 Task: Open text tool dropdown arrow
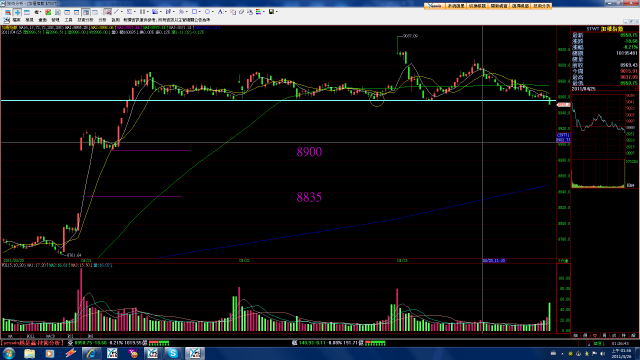tap(226, 12)
